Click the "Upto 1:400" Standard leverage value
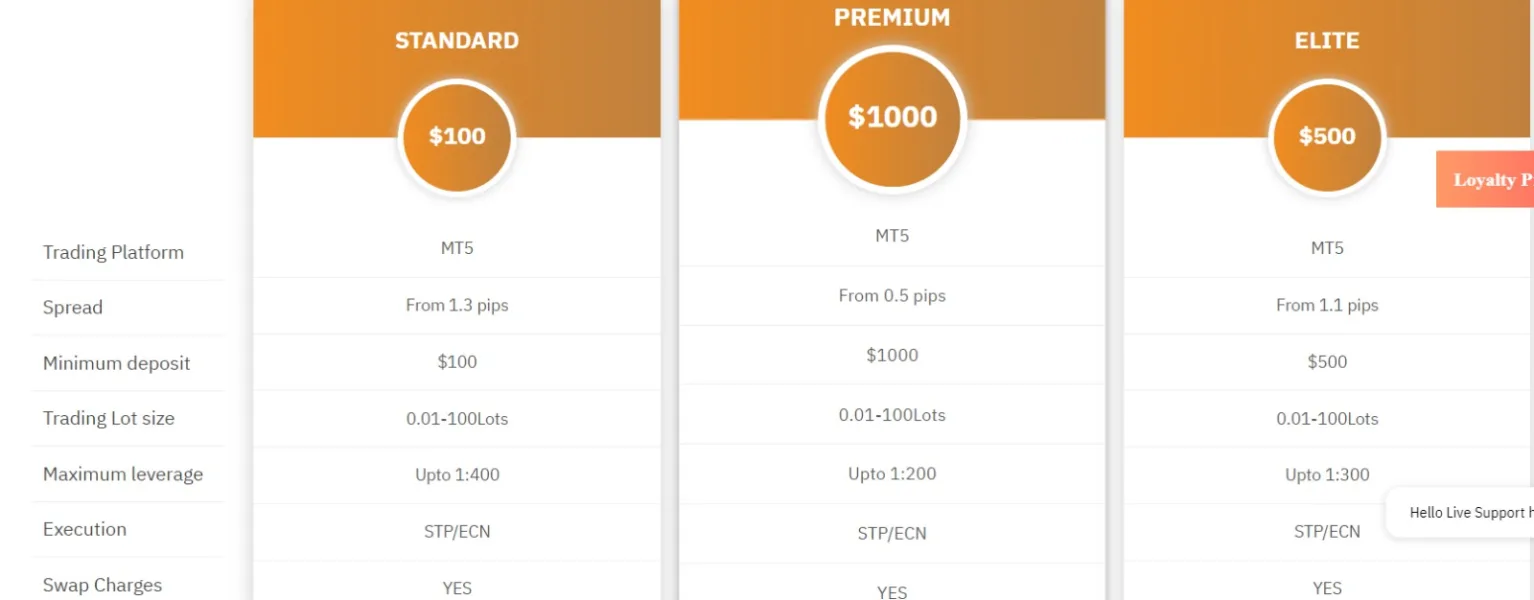This screenshot has height=600, width=1534. [457, 475]
